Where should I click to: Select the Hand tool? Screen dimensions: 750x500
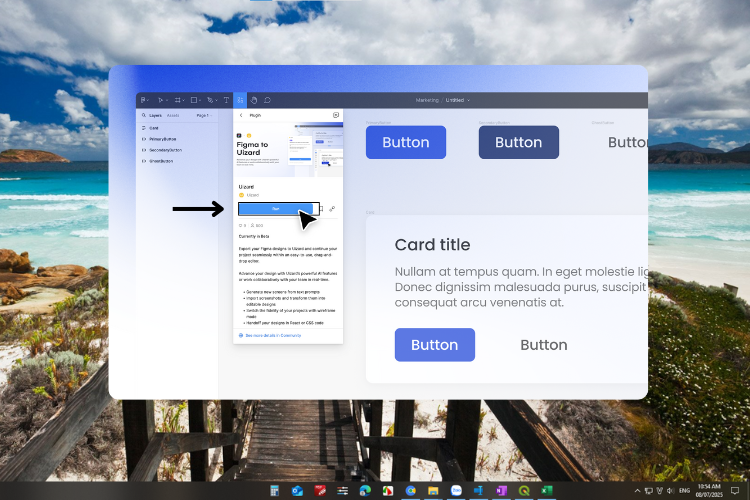[254, 100]
